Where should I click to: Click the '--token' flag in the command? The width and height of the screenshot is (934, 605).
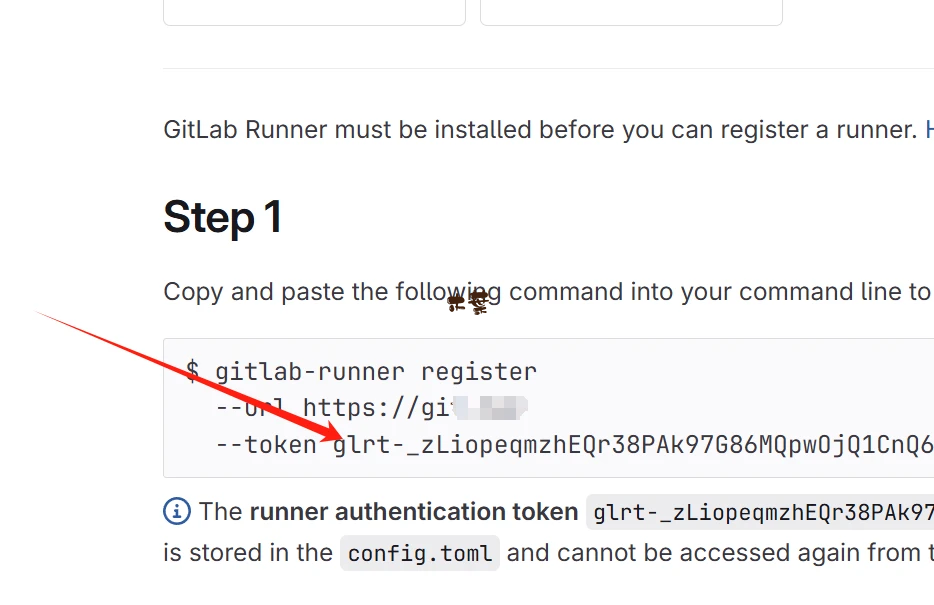point(266,444)
